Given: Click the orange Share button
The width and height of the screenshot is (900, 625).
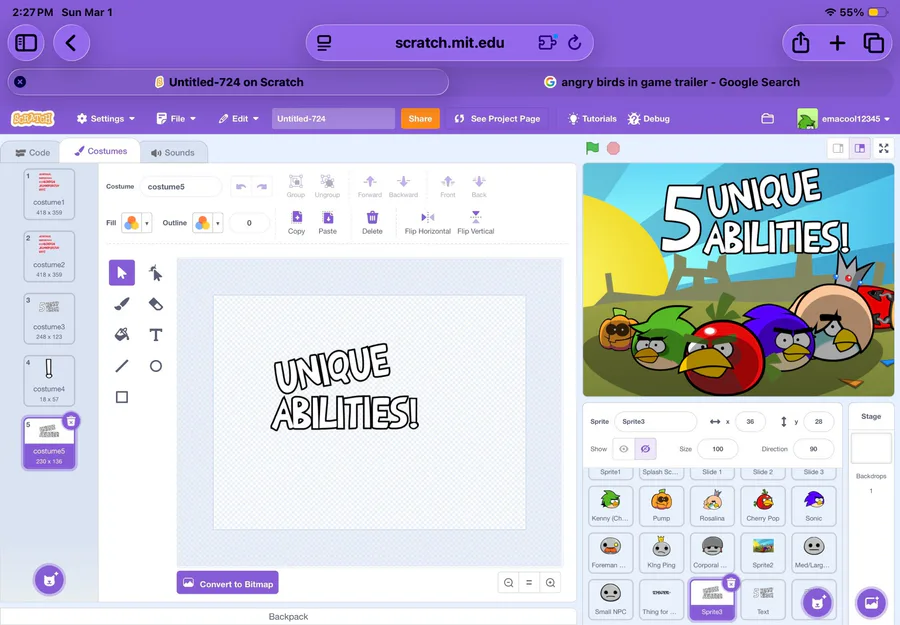Looking at the screenshot, I should click(420, 119).
